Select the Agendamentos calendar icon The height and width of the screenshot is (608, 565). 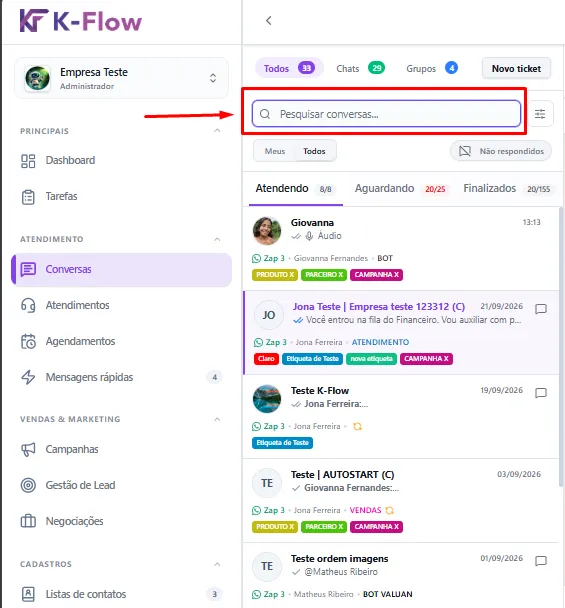[x=28, y=342]
